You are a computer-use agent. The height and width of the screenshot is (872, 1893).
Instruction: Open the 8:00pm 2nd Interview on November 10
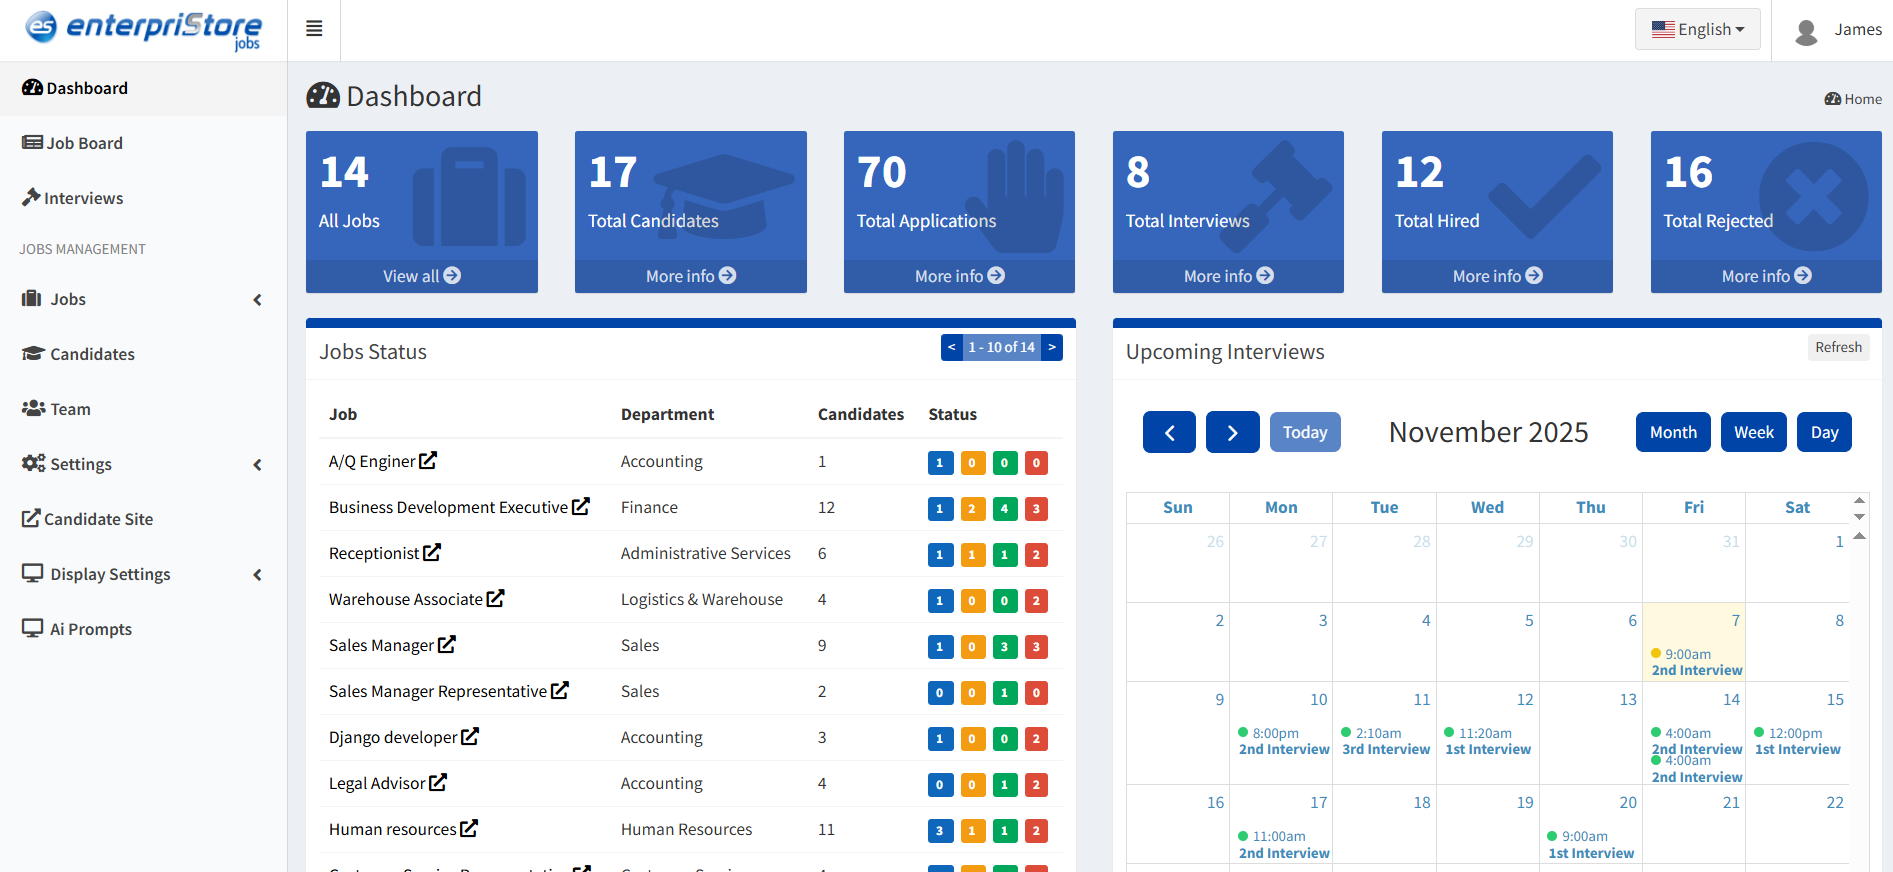click(1283, 741)
